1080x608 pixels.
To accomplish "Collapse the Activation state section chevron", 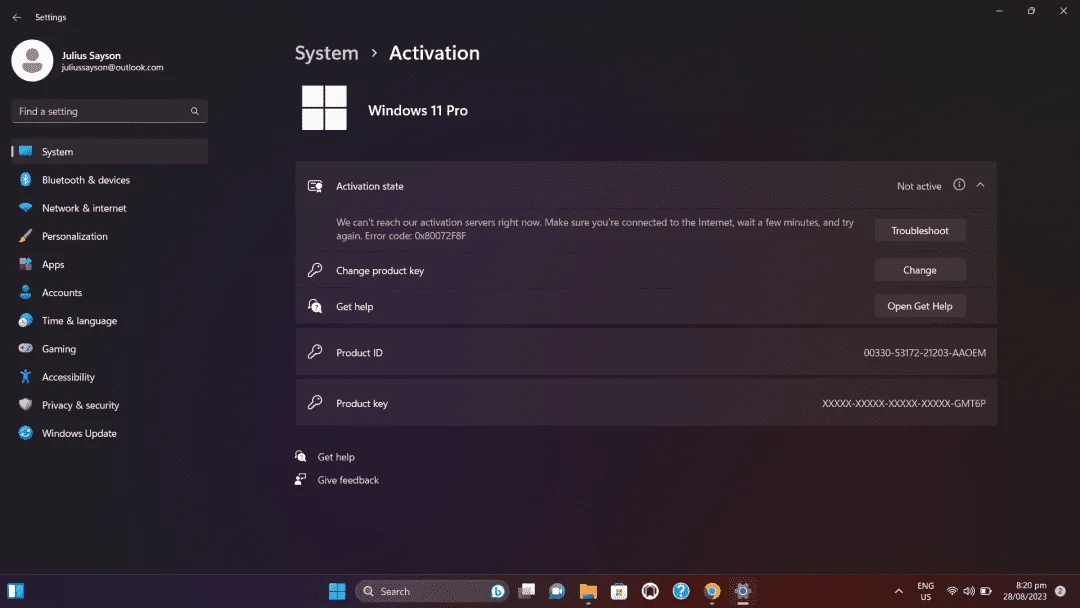I will pyautogui.click(x=980, y=185).
